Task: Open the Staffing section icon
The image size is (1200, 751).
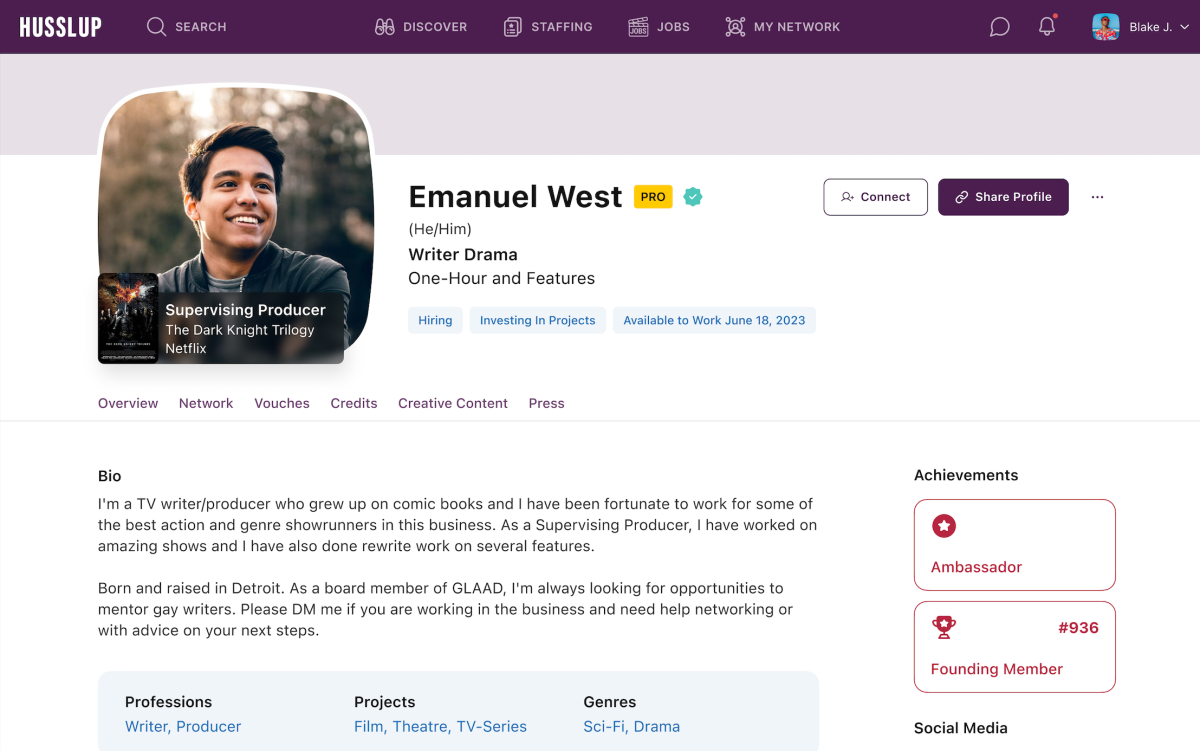Action: [x=513, y=27]
